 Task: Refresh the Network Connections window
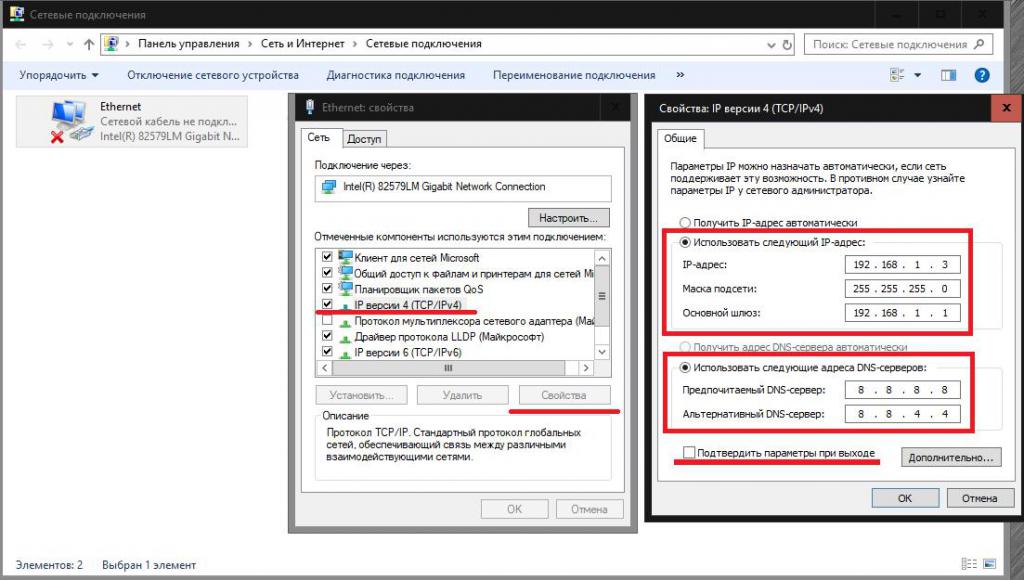coord(787,44)
